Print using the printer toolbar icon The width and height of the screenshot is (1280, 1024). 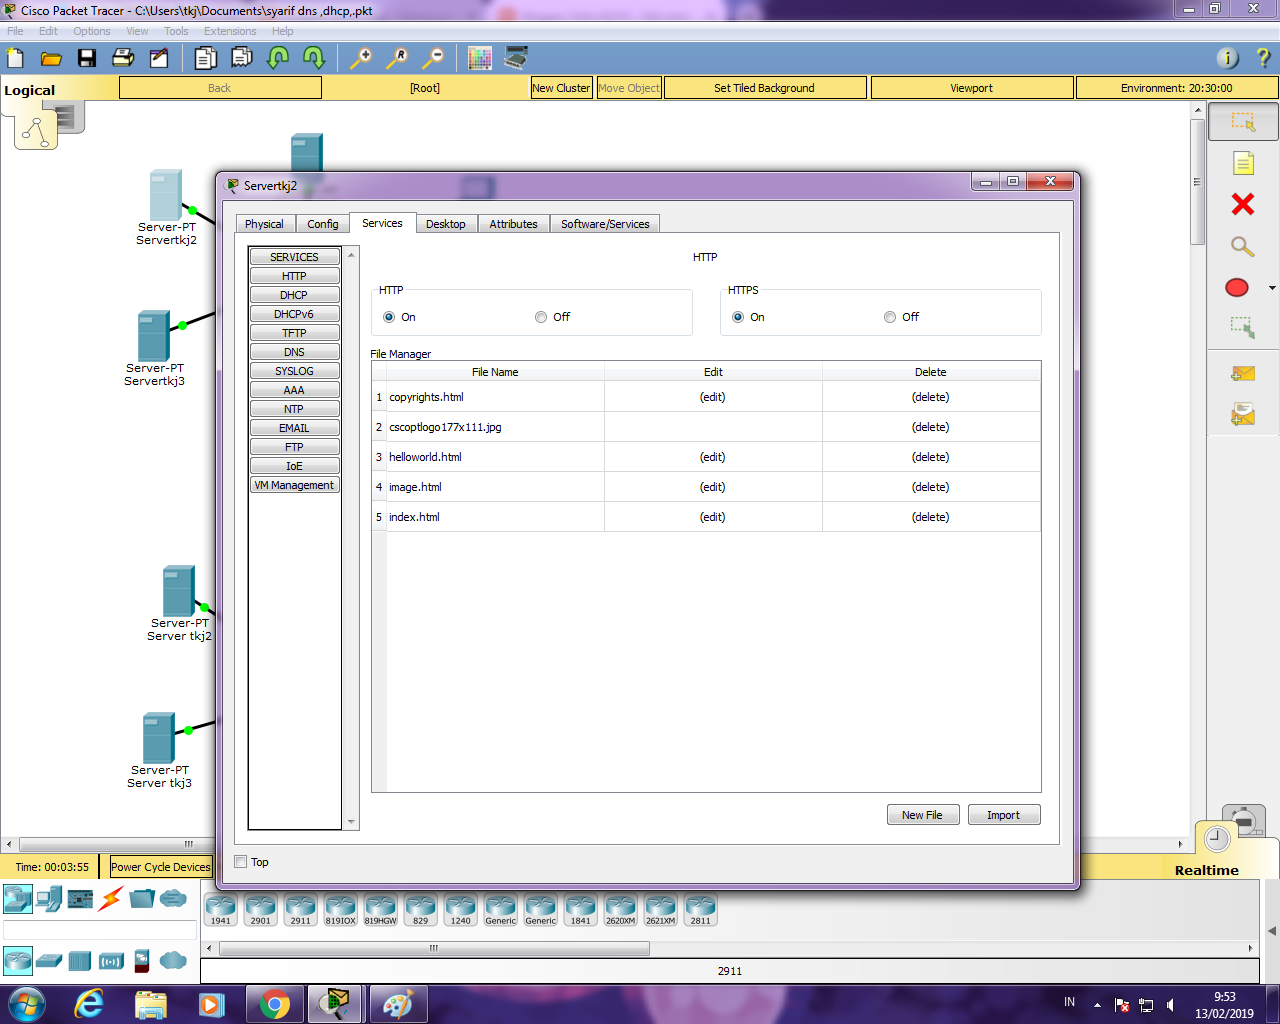click(123, 58)
